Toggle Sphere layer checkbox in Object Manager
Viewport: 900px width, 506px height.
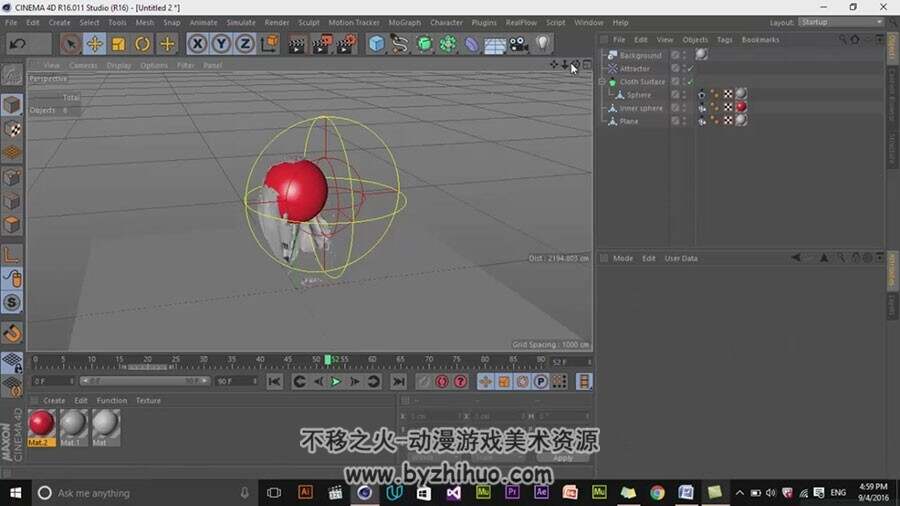[x=675, y=95]
